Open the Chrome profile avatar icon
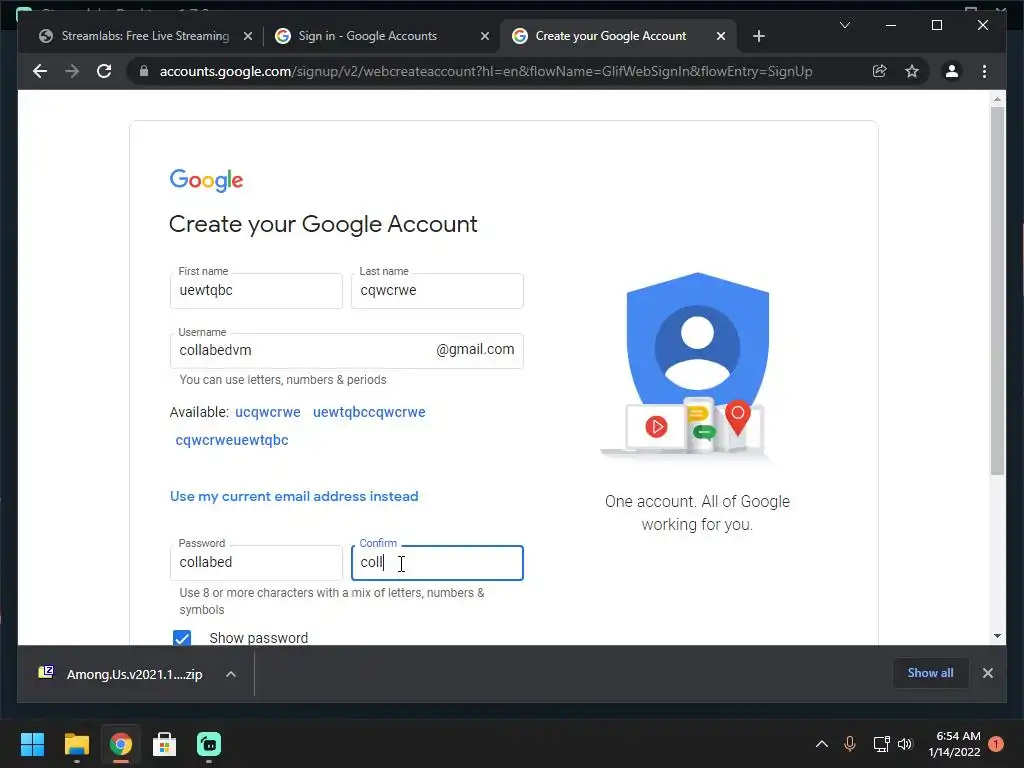The image size is (1024, 768). point(952,71)
